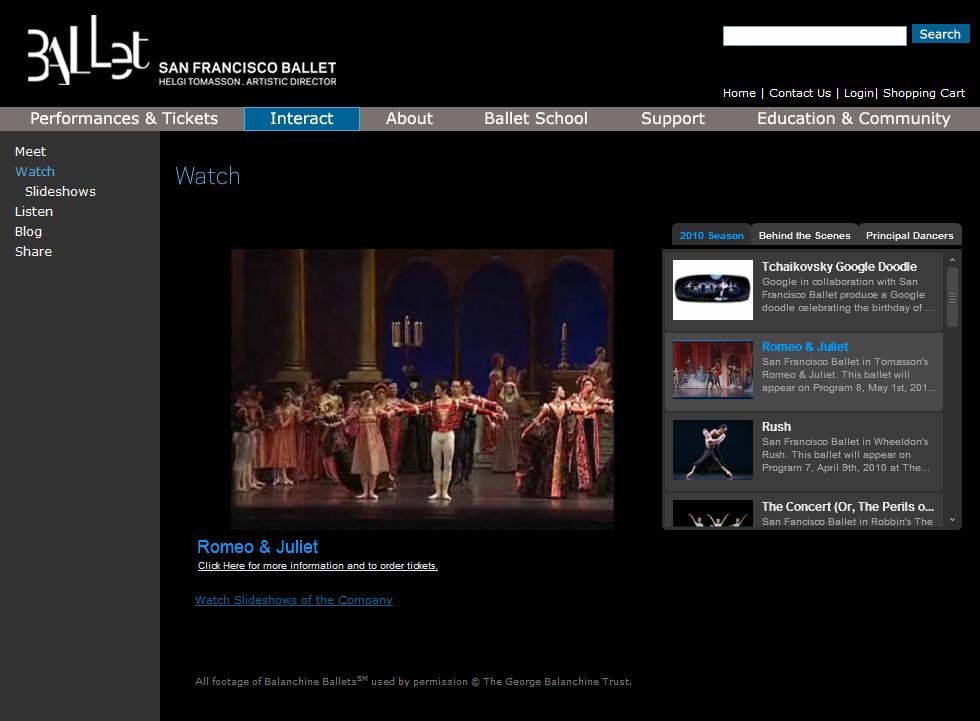Click the Tchaikovsky Google Doodle thumbnail
Viewport: 980px width, 721px height.
[x=712, y=290]
